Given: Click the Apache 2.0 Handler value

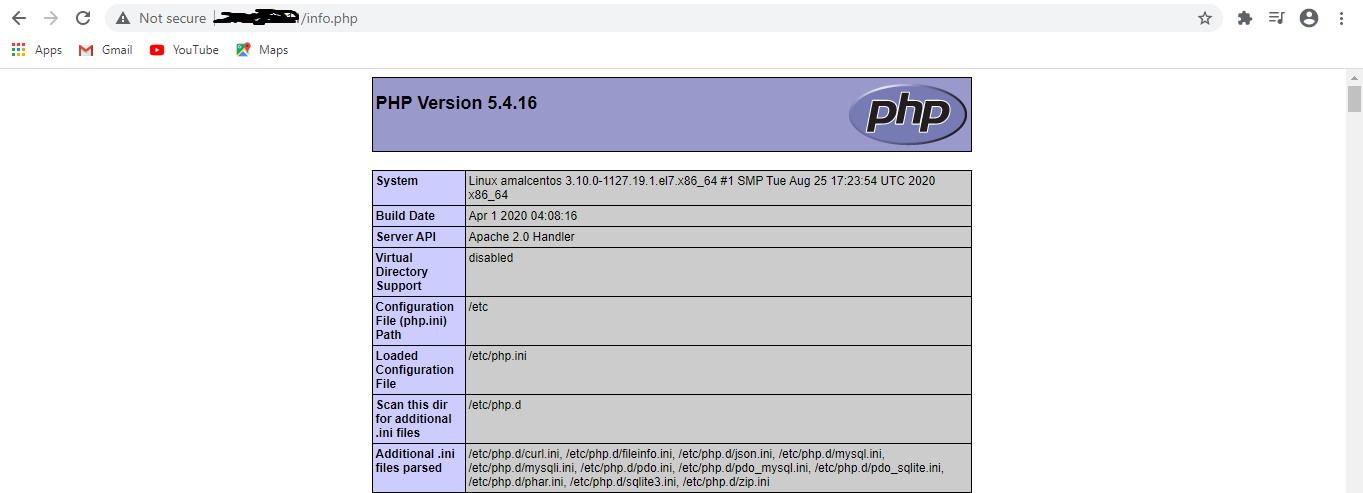Looking at the screenshot, I should (x=522, y=237).
